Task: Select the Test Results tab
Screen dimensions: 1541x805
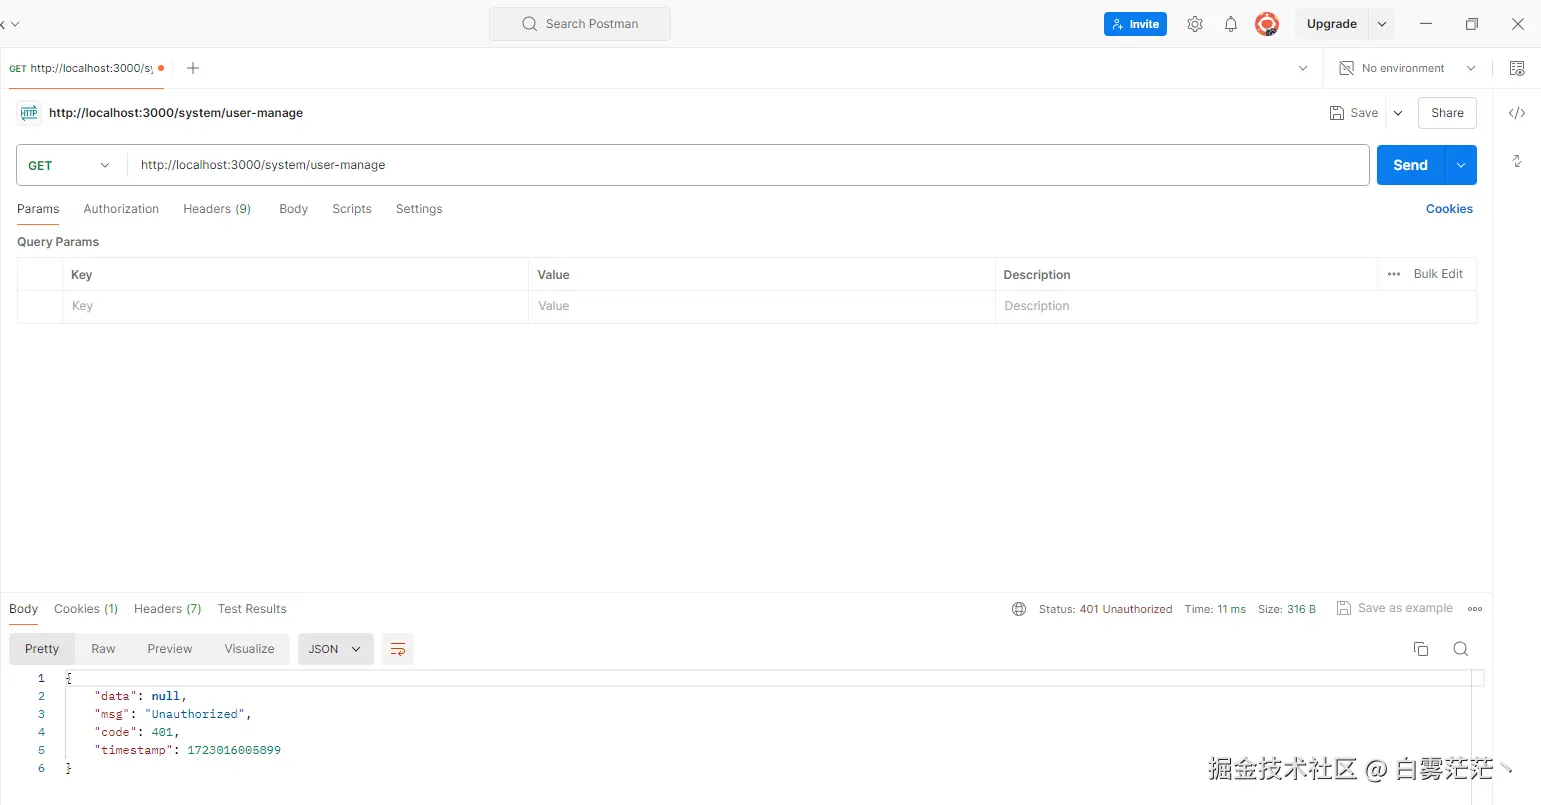Action: 252,609
